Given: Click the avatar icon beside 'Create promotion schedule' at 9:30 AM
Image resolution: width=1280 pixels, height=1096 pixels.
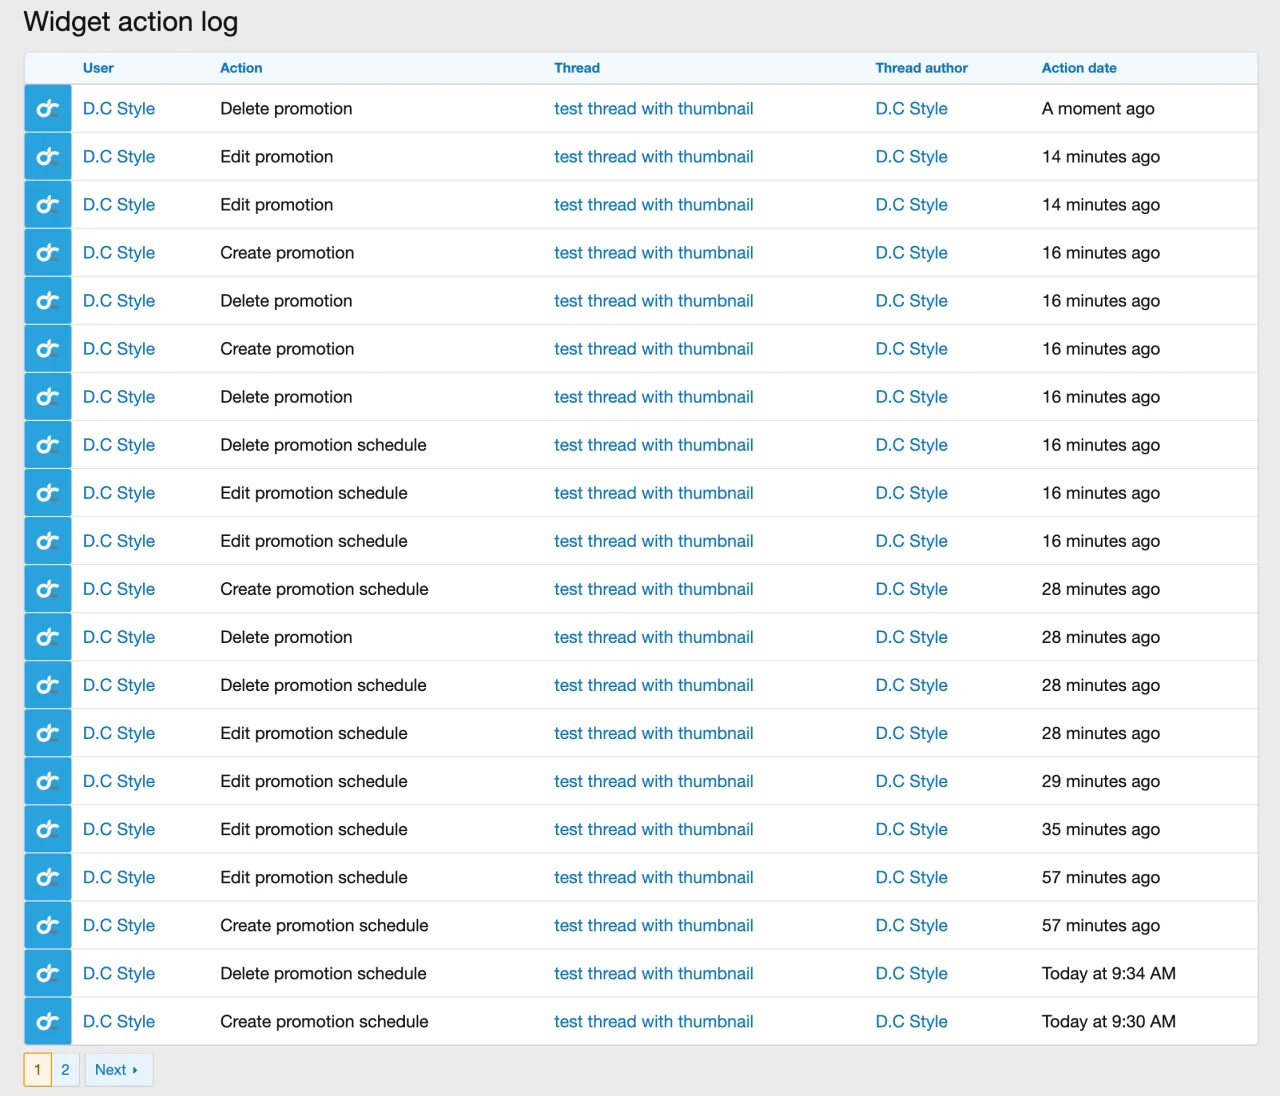Looking at the screenshot, I should 47,1021.
